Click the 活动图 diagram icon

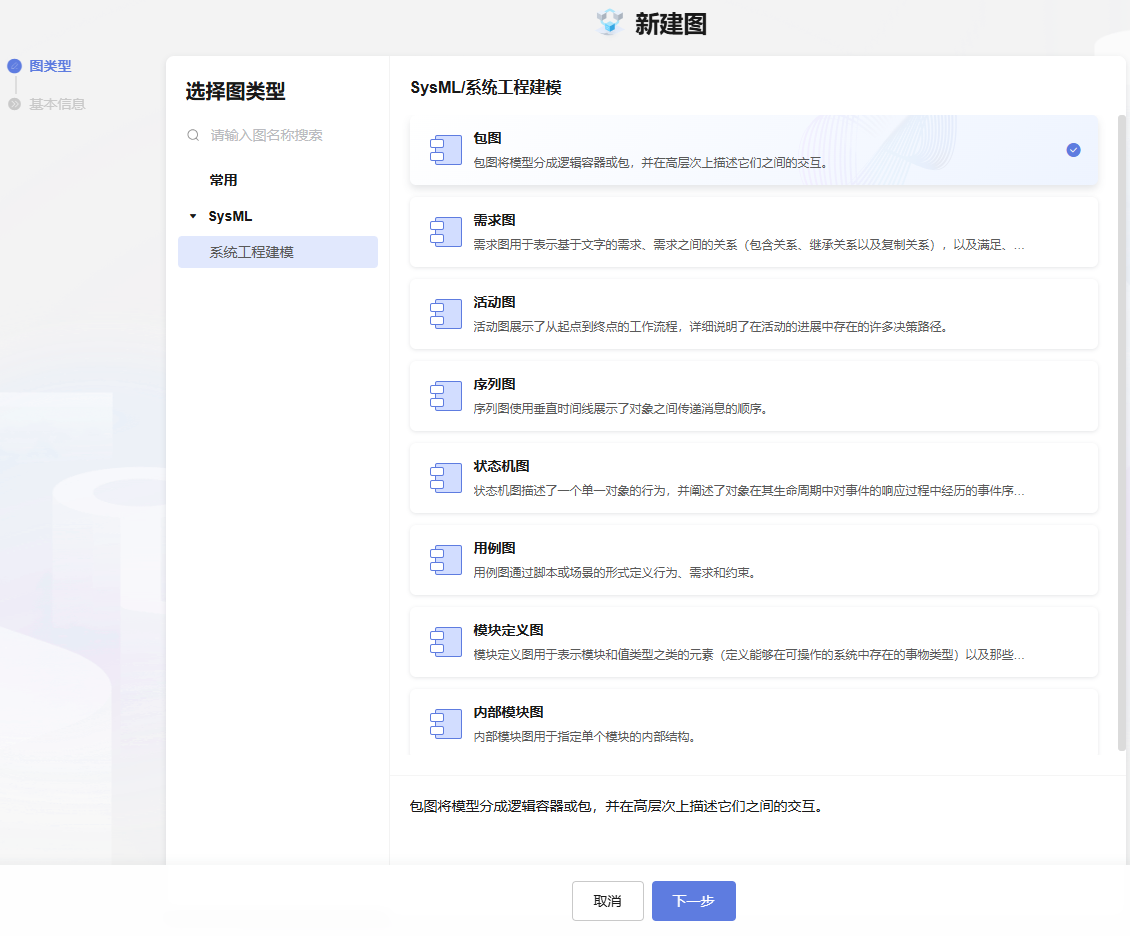445,314
